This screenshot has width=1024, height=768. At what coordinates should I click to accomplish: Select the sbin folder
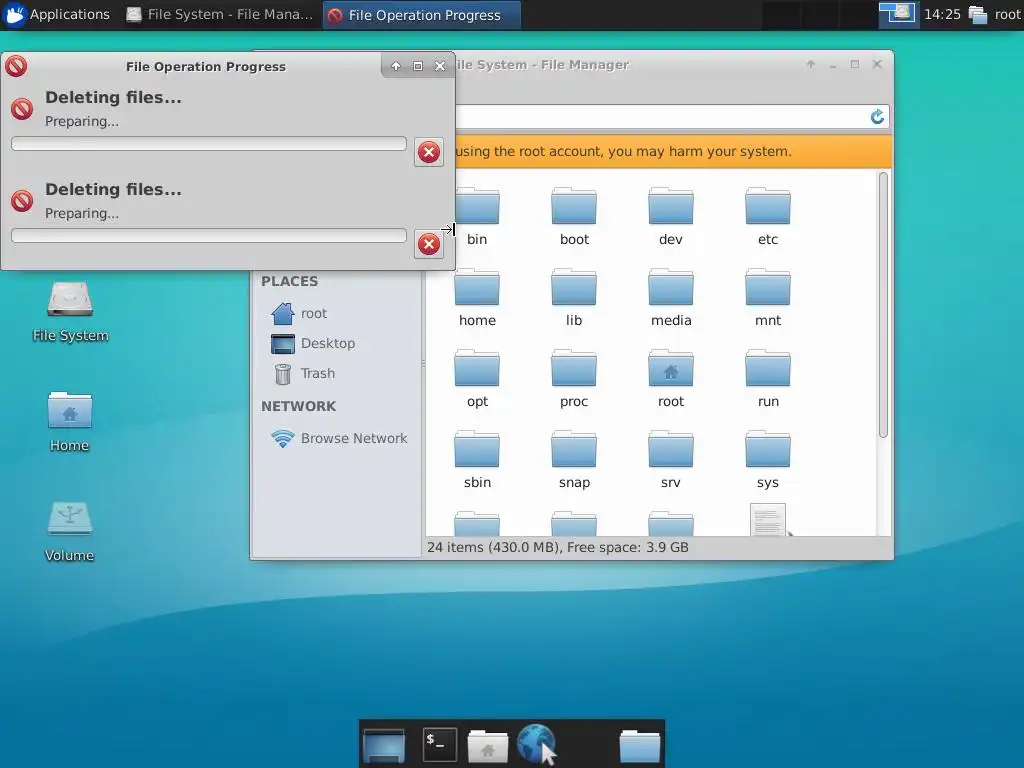pyautogui.click(x=477, y=459)
